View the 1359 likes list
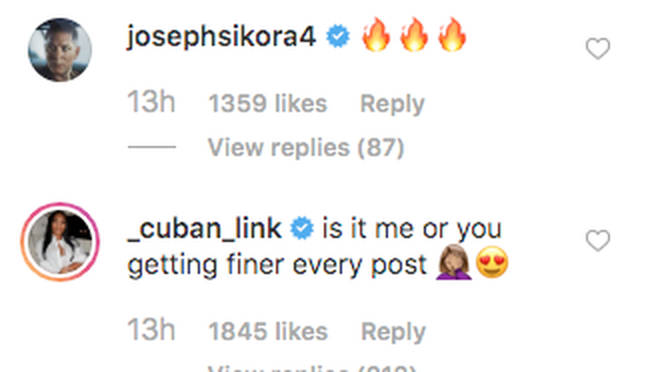This screenshot has height=372, width=660. pos(268,104)
